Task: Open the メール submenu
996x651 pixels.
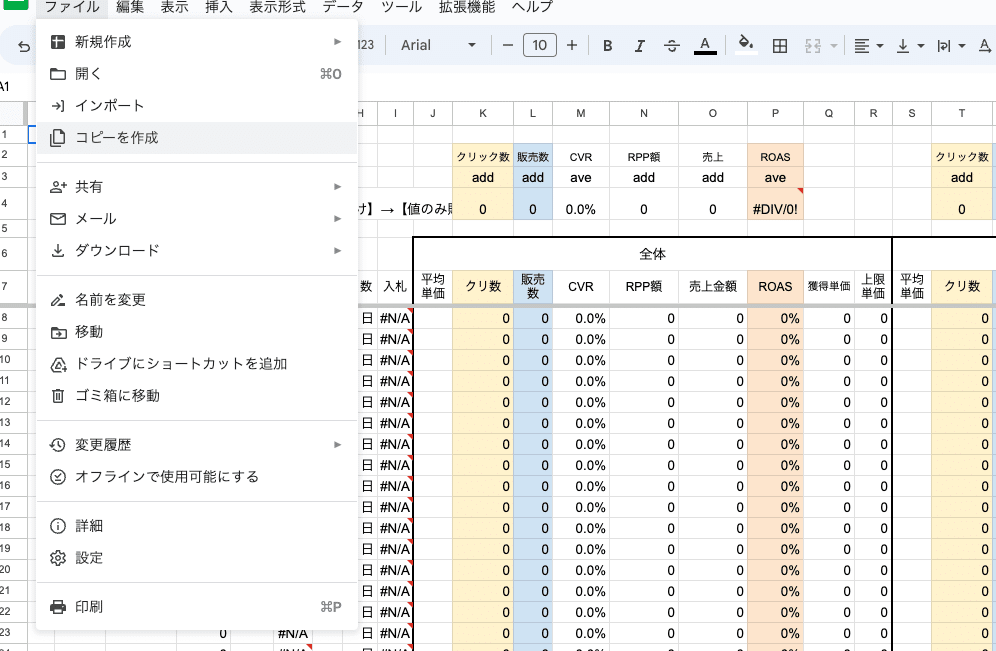Action: [197, 218]
